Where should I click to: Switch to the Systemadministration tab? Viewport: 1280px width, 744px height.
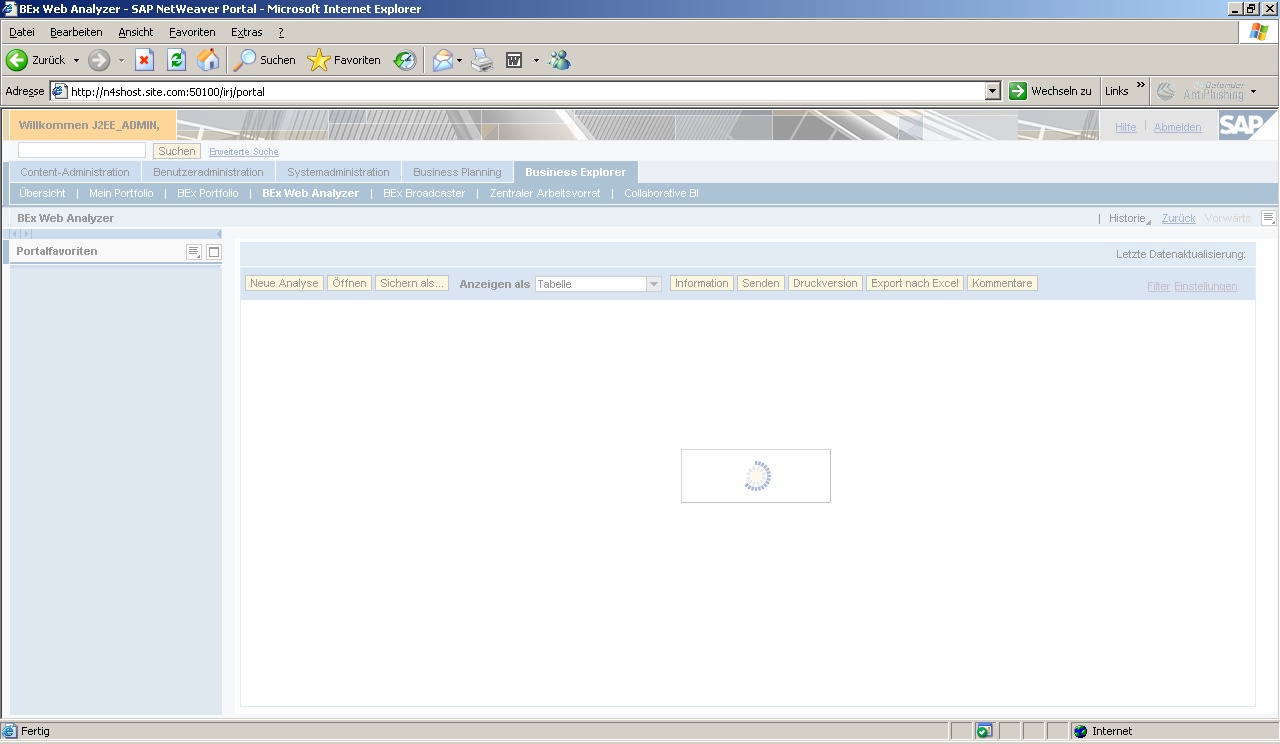point(338,172)
